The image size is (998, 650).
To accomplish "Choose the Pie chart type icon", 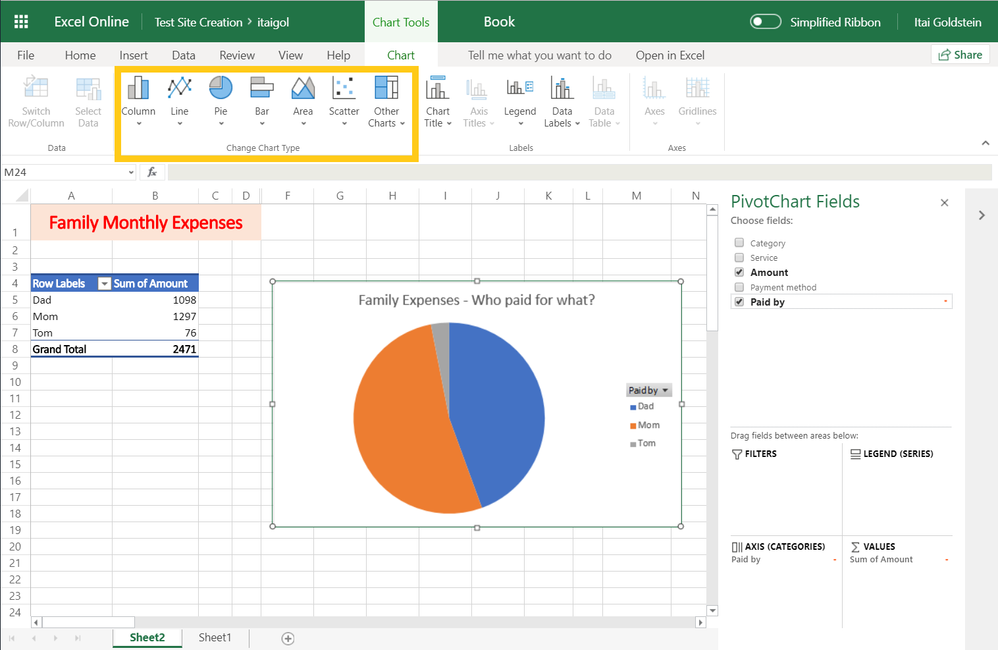I will click(x=220, y=90).
